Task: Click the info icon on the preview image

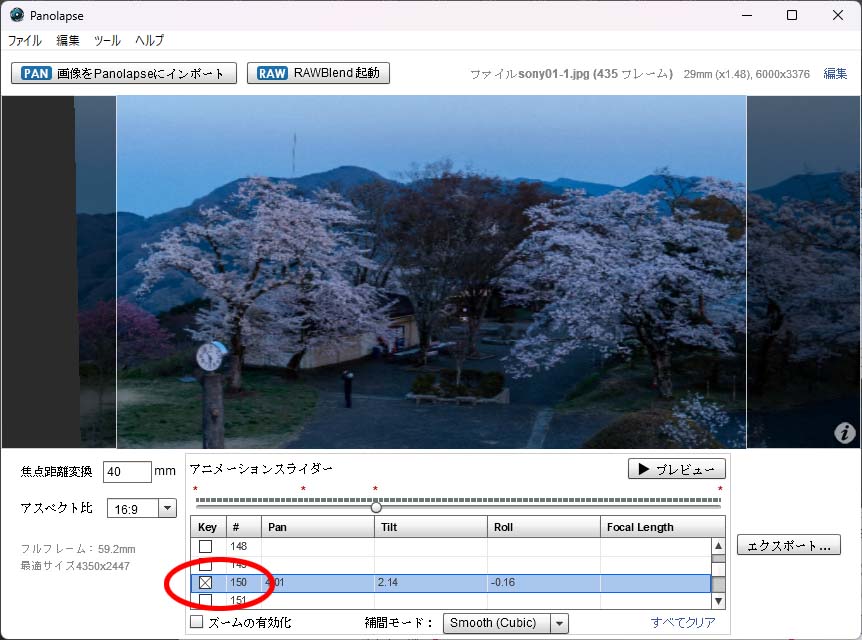Action: click(x=844, y=432)
